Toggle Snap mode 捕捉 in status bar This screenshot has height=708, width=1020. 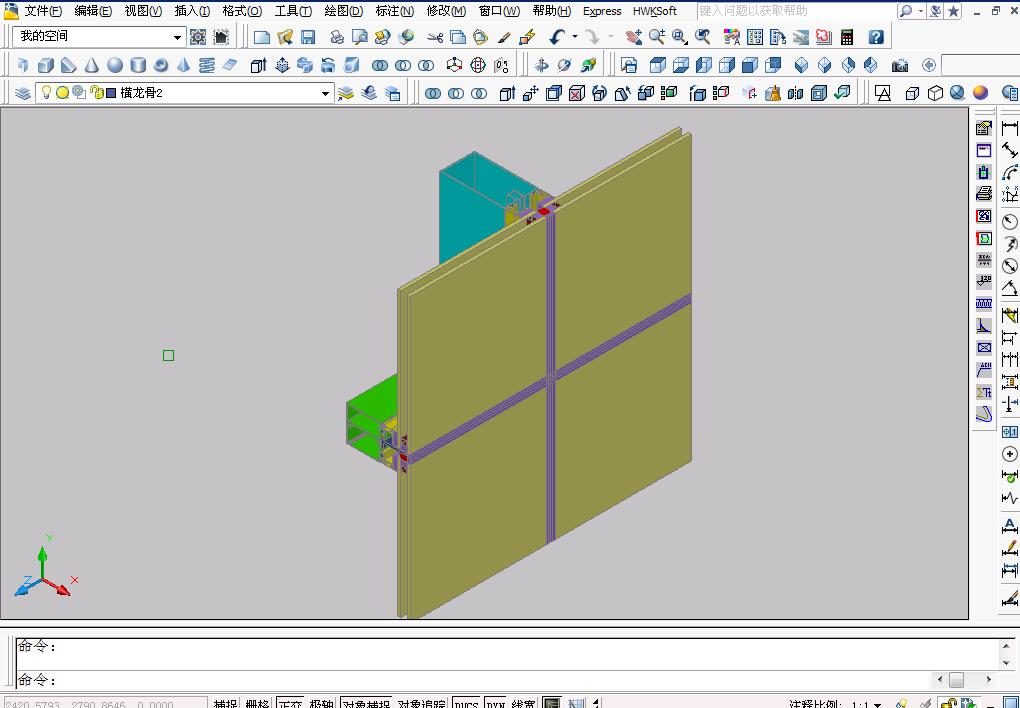[x=225, y=703]
